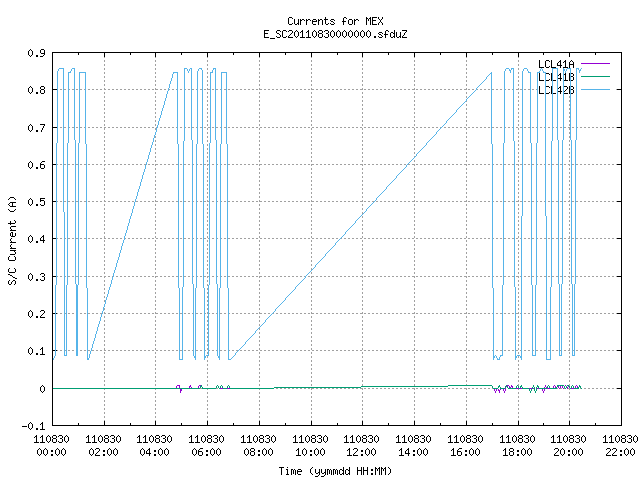Click the 20:00 x-axis time label
The height and width of the screenshot is (480, 640).
(x=568, y=452)
